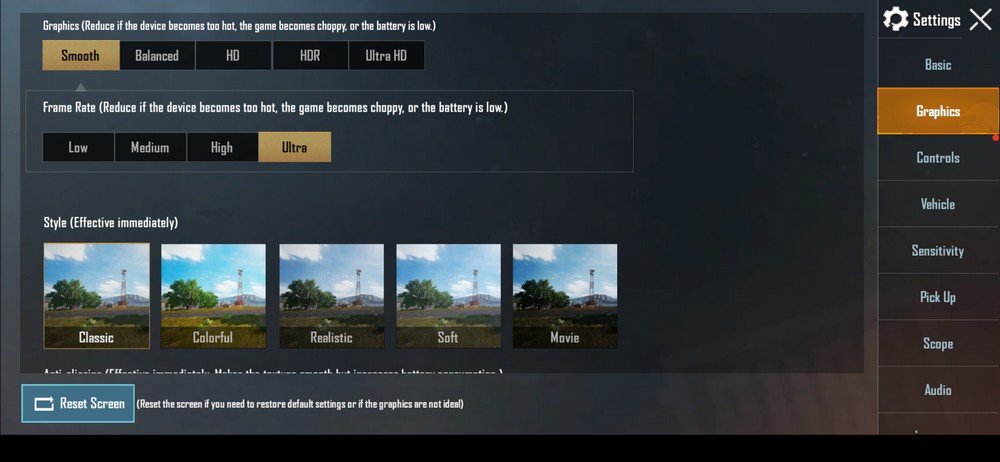Set frame rate to Low

click(78, 147)
